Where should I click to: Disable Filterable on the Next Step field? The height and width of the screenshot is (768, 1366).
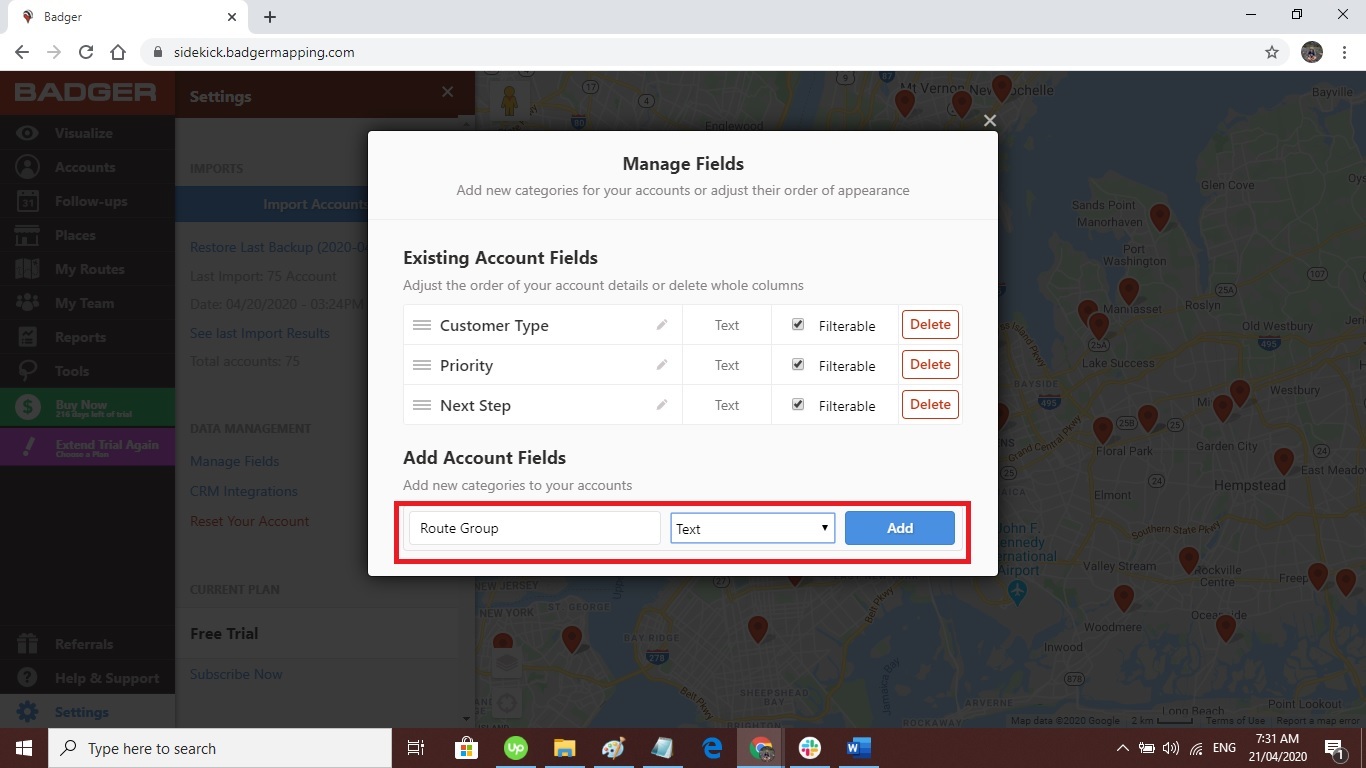click(x=798, y=405)
